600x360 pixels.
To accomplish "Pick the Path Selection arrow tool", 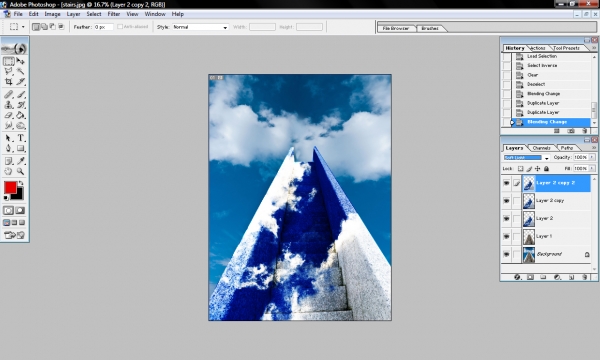I will click(x=8, y=138).
